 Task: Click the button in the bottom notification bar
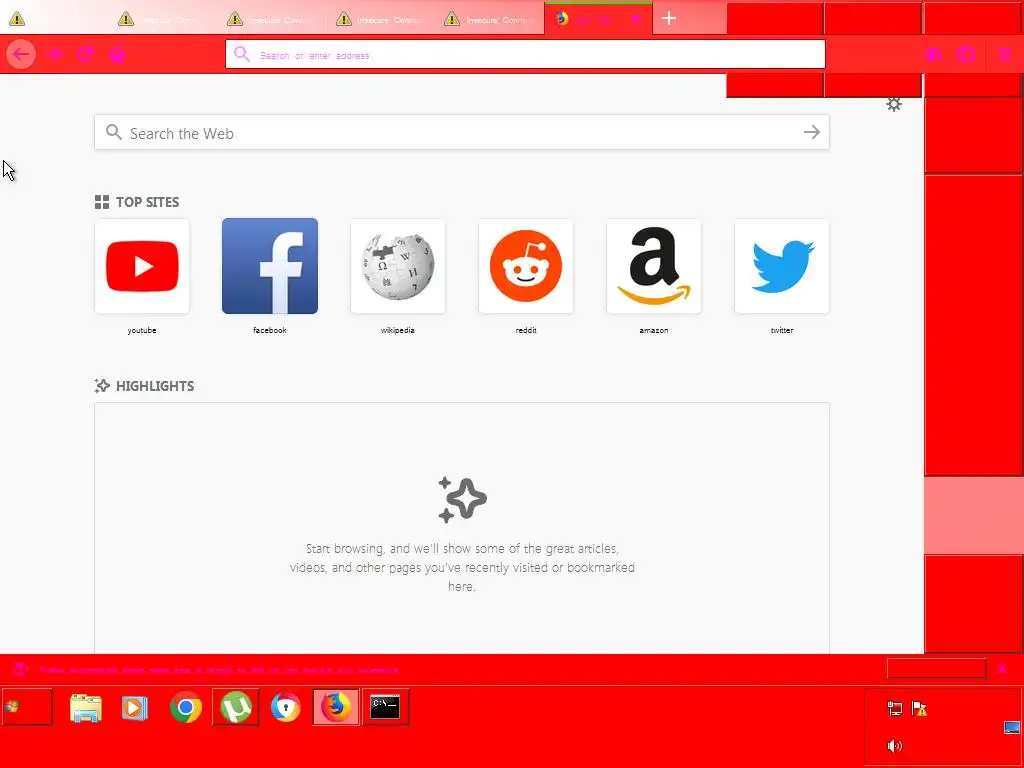tap(936, 669)
